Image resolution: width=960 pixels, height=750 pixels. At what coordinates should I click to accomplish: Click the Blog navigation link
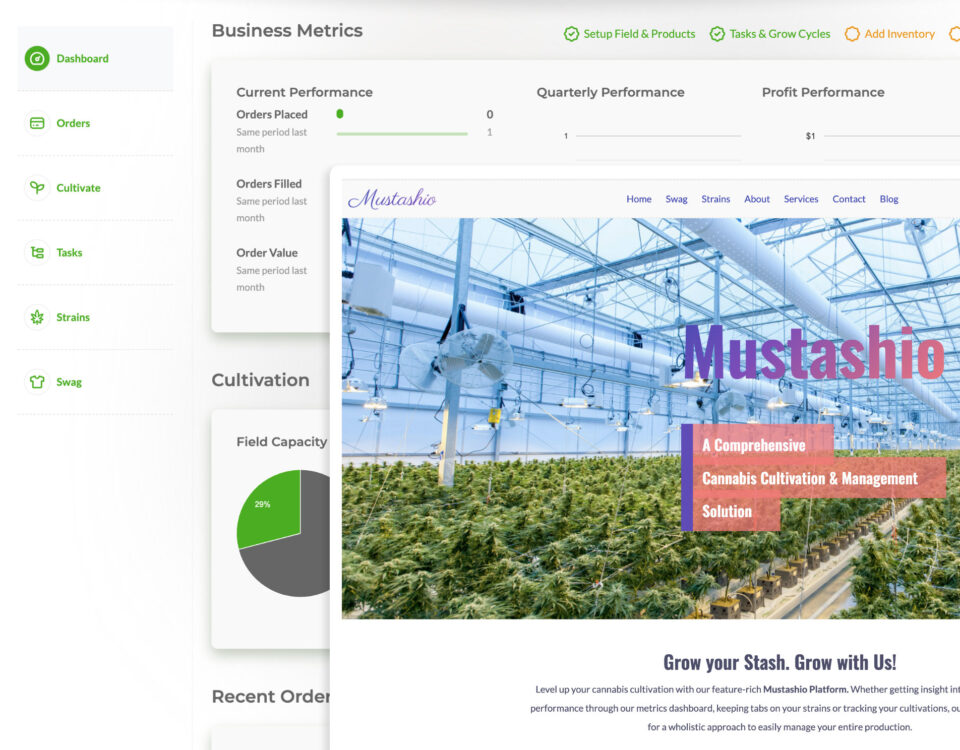pyautogui.click(x=888, y=199)
